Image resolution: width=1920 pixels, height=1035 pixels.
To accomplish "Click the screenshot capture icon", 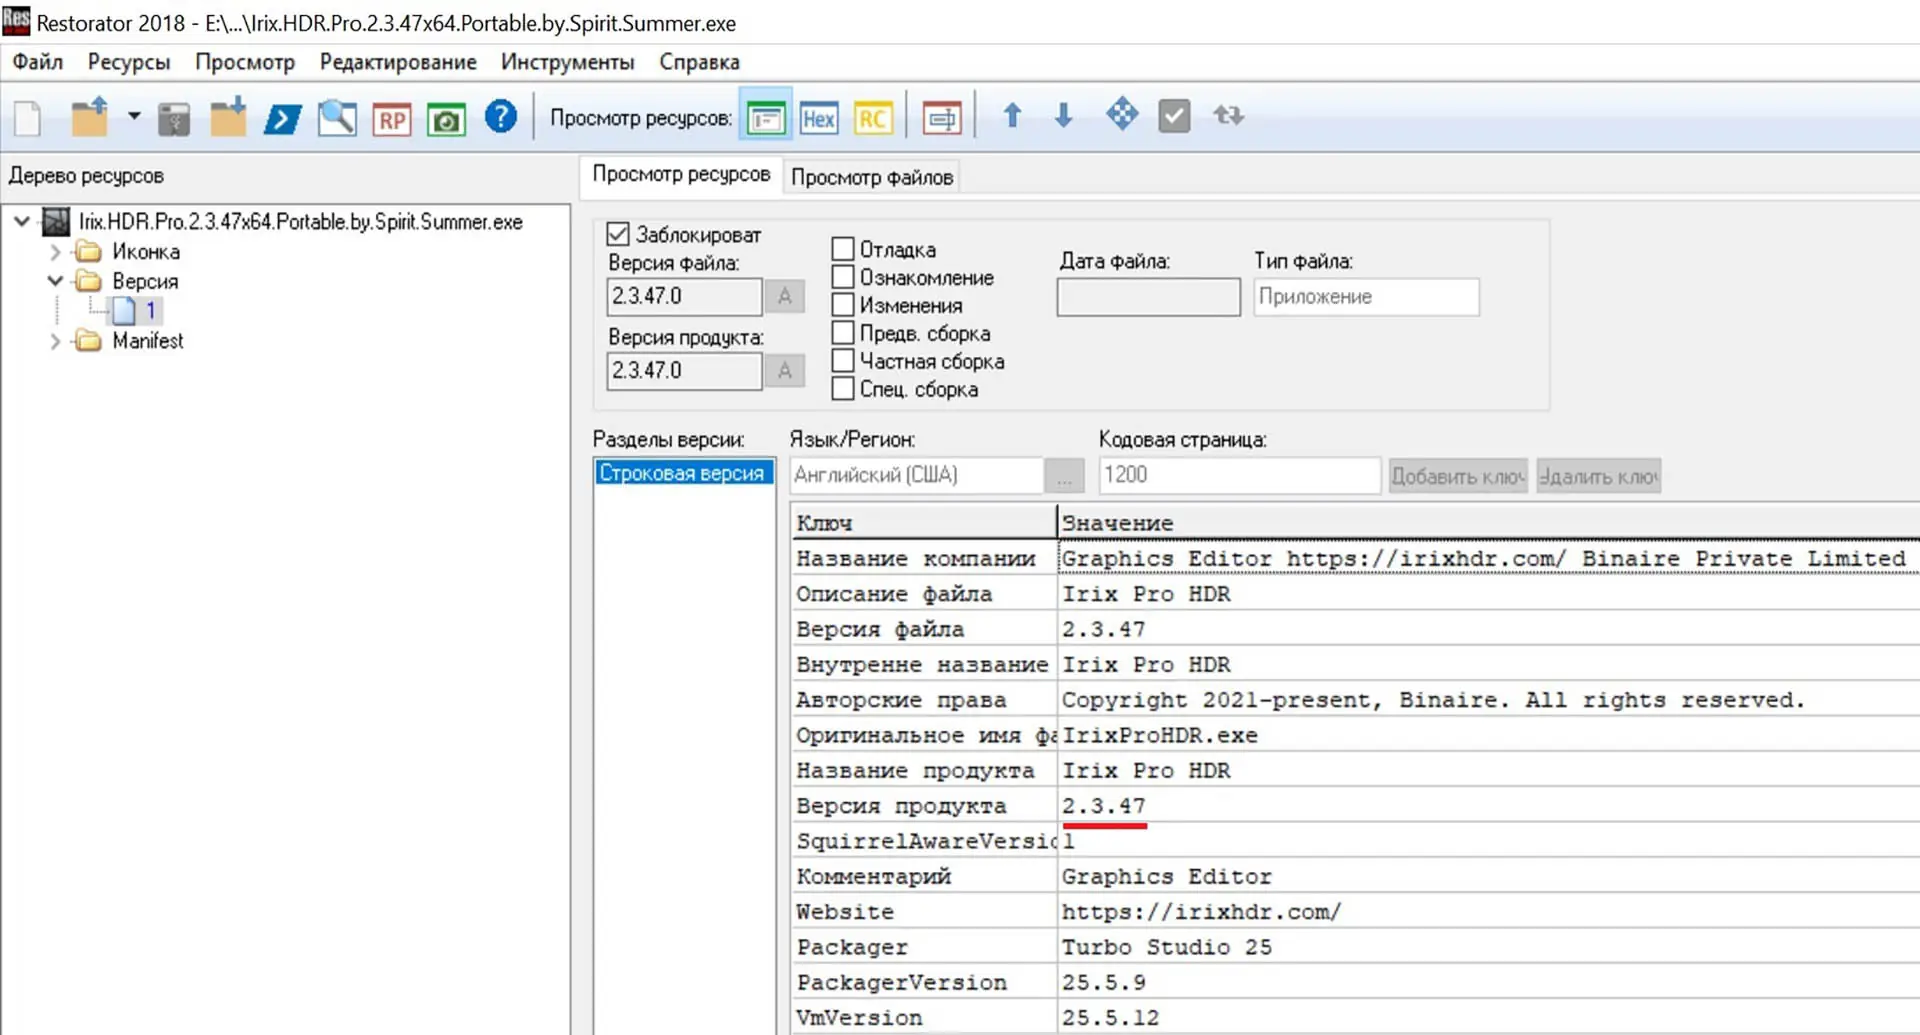I will (445, 117).
